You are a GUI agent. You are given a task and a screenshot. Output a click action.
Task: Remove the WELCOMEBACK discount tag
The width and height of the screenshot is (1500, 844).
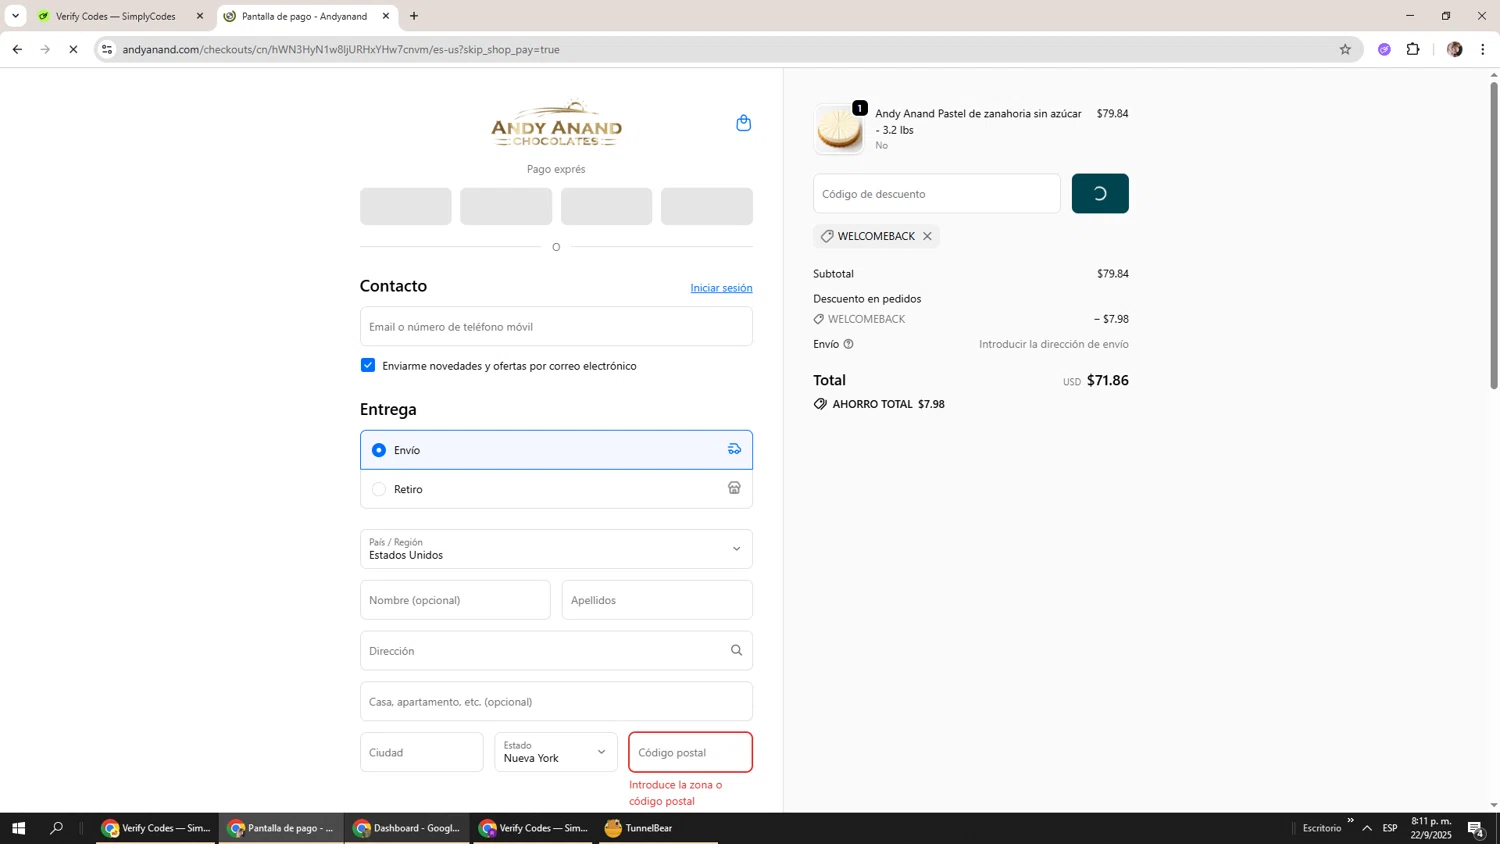pos(927,236)
